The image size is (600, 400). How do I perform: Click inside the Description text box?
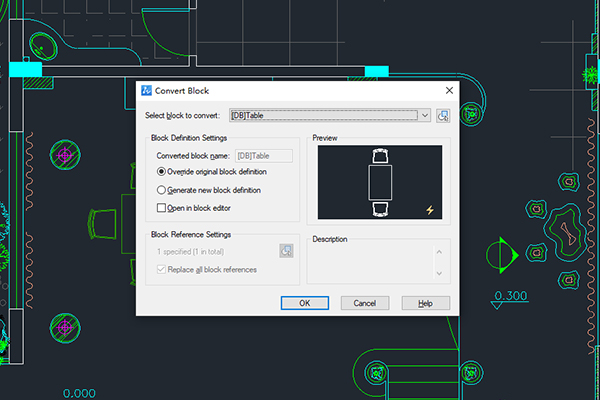pos(371,262)
